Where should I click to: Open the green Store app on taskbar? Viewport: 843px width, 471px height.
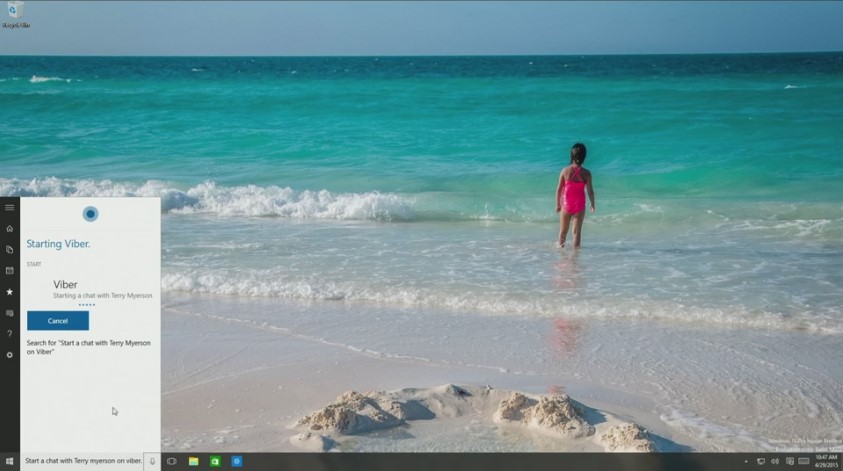[x=215, y=461]
